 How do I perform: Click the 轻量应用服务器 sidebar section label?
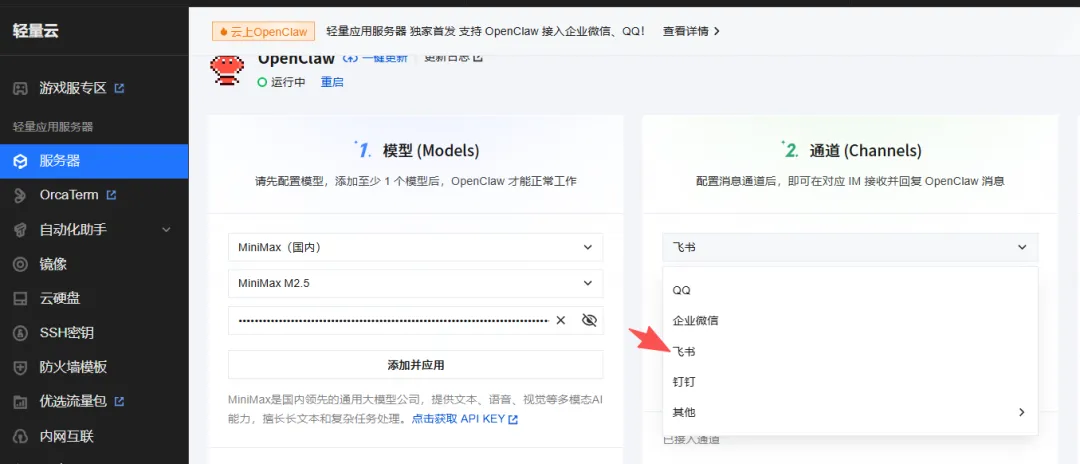[x=53, y=127]
